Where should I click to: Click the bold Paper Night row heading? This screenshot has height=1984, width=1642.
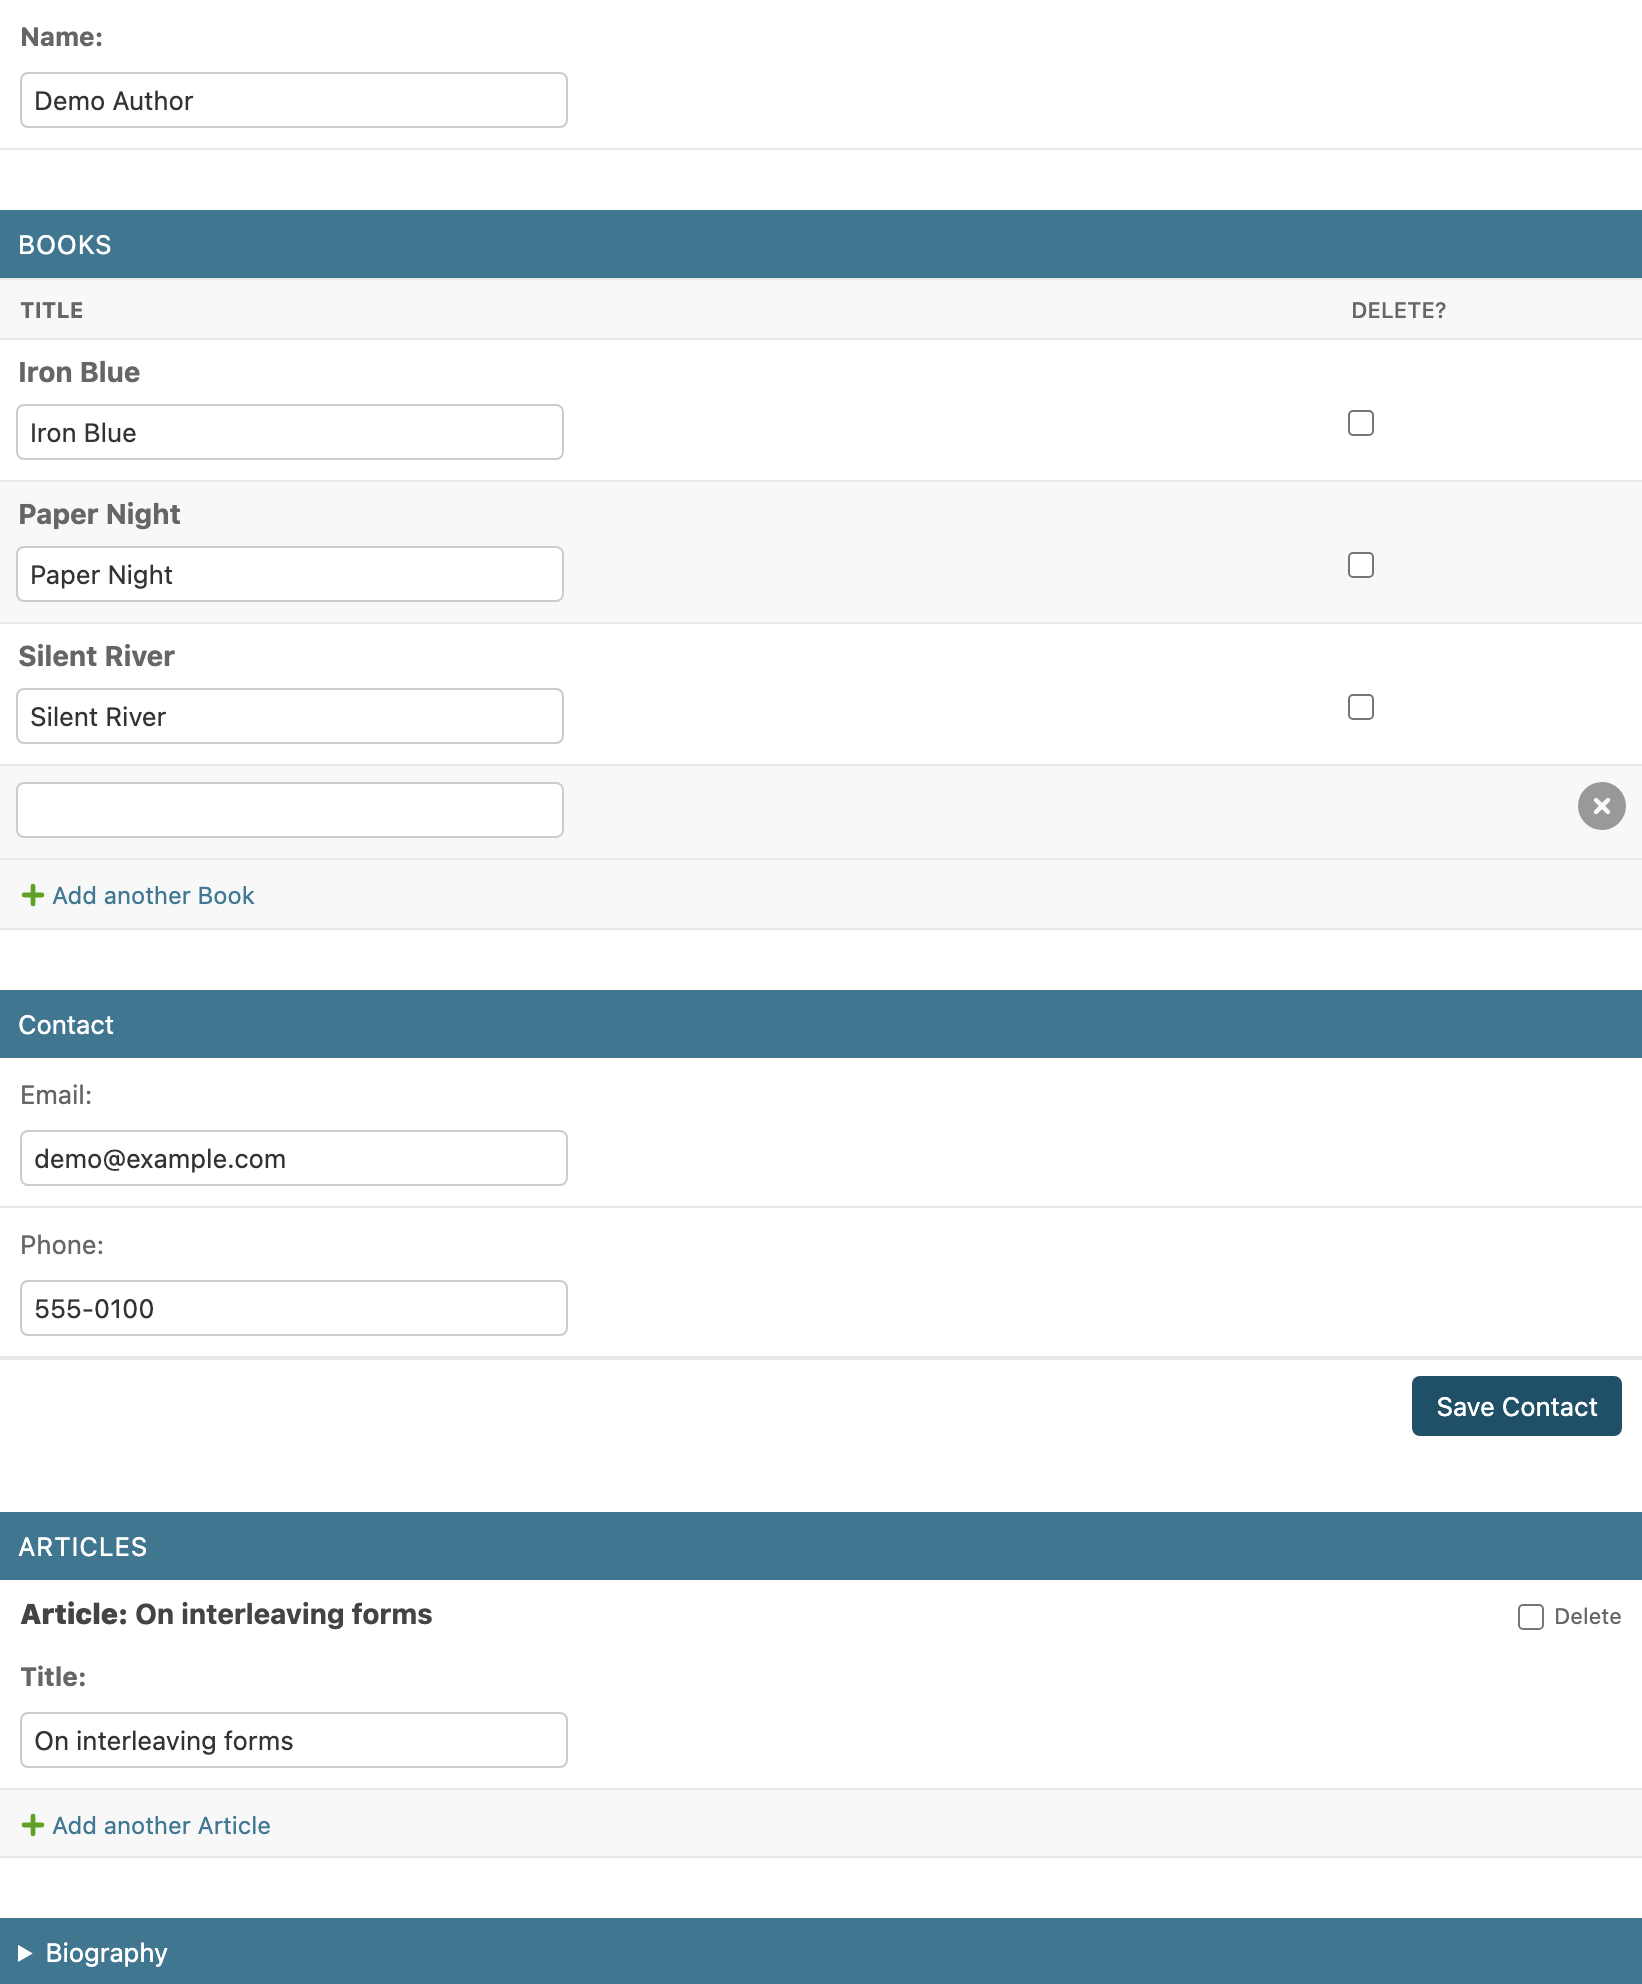click(x=99, y=514)
